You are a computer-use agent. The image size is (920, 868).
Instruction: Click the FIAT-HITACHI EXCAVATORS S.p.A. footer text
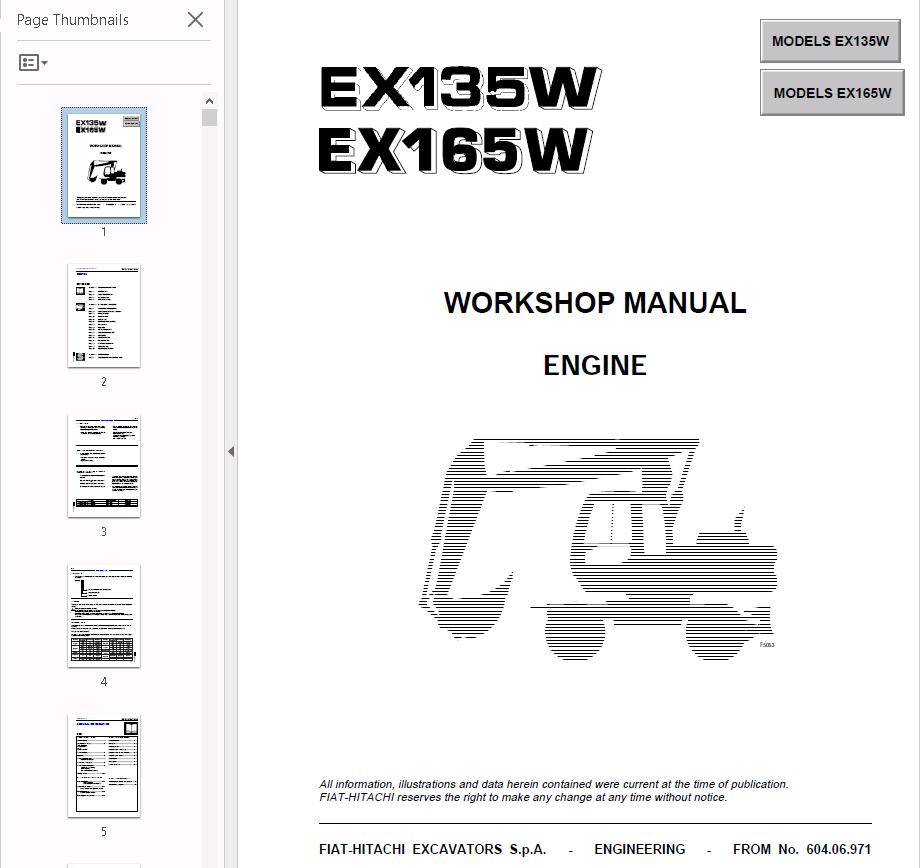(x=432, y=849)
